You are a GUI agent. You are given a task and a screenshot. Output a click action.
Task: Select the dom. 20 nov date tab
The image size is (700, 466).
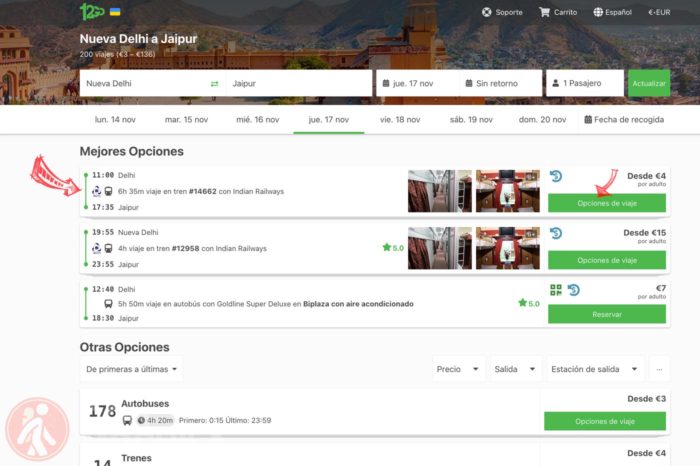542,120
